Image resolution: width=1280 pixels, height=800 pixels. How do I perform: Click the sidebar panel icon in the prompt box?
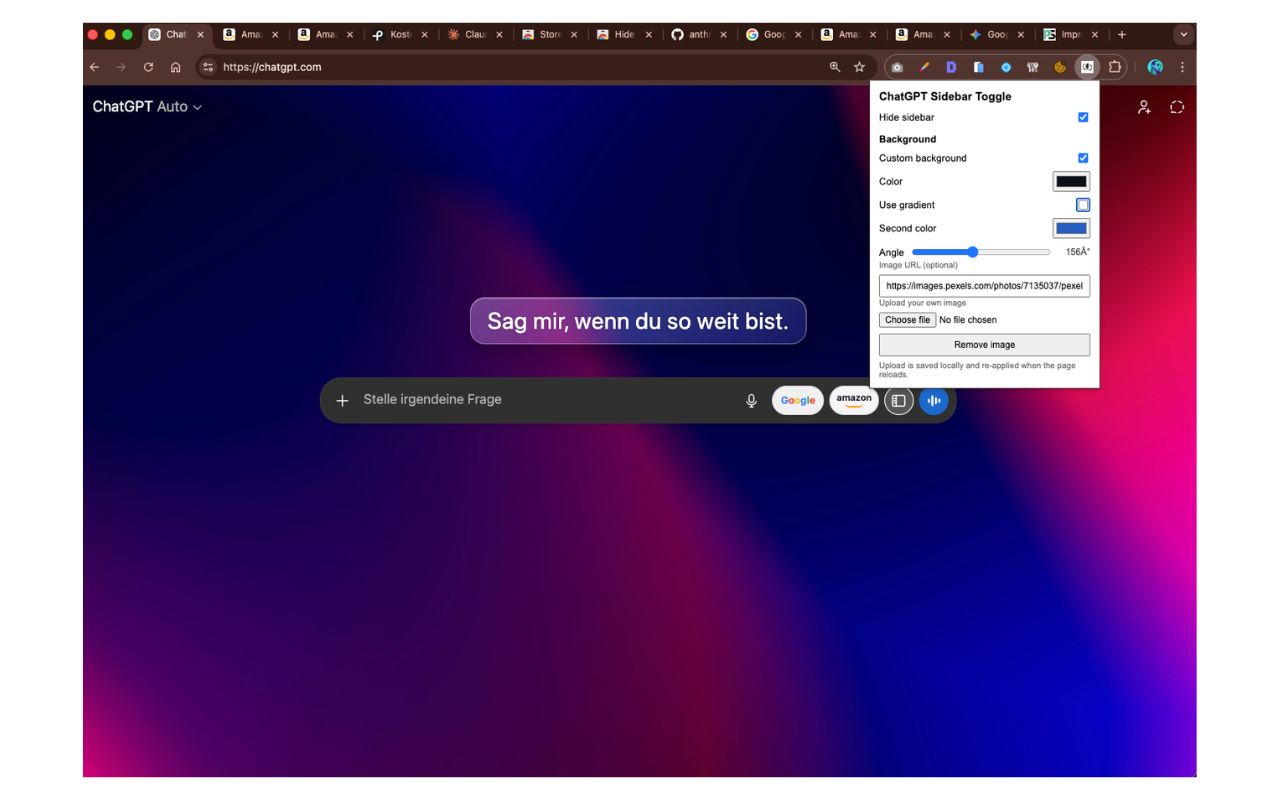click(x=898, y=400)
